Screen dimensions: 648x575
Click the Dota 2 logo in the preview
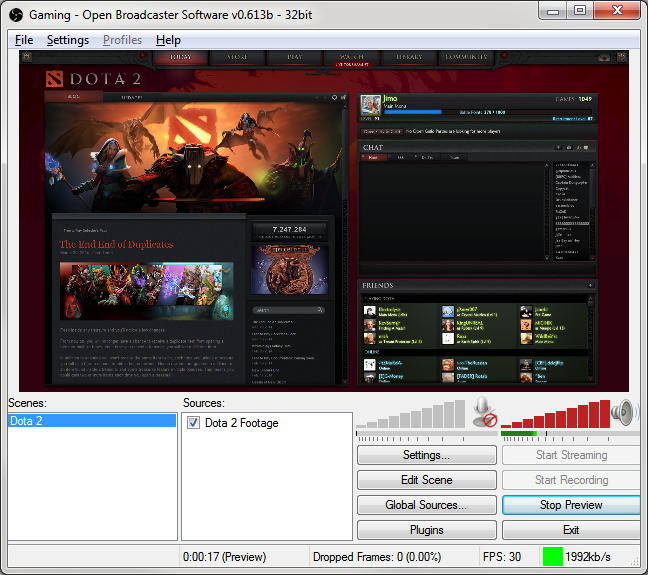93,79
